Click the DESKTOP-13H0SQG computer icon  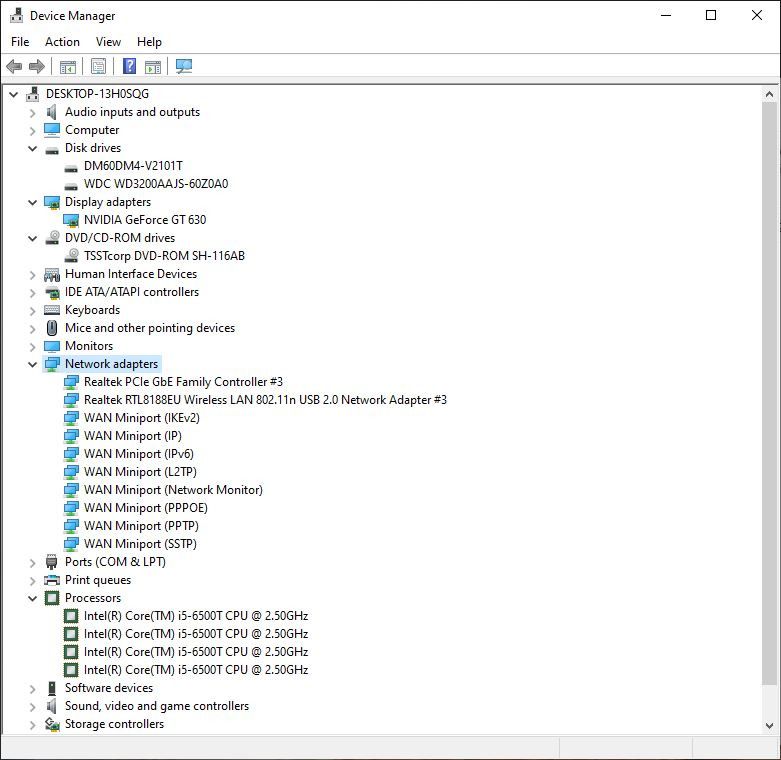click(33, 94)
